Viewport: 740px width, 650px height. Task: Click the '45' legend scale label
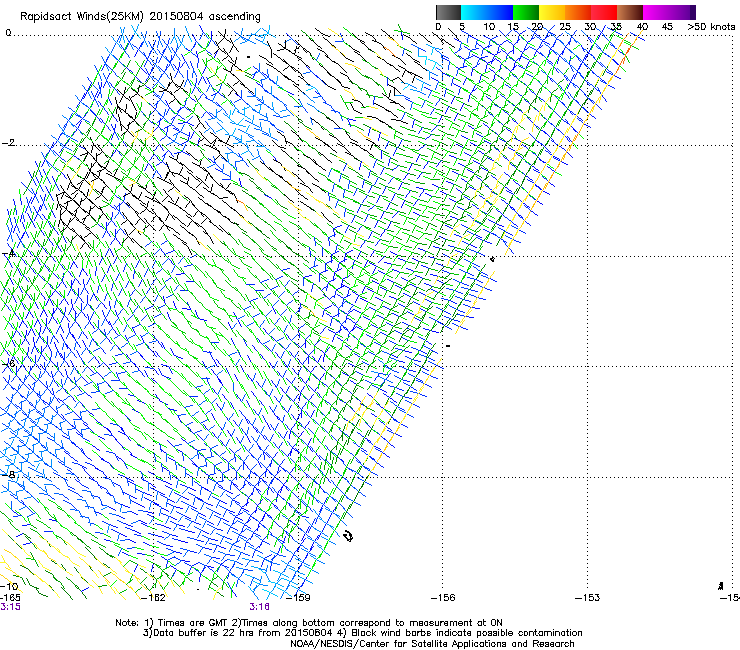(667, 27)
